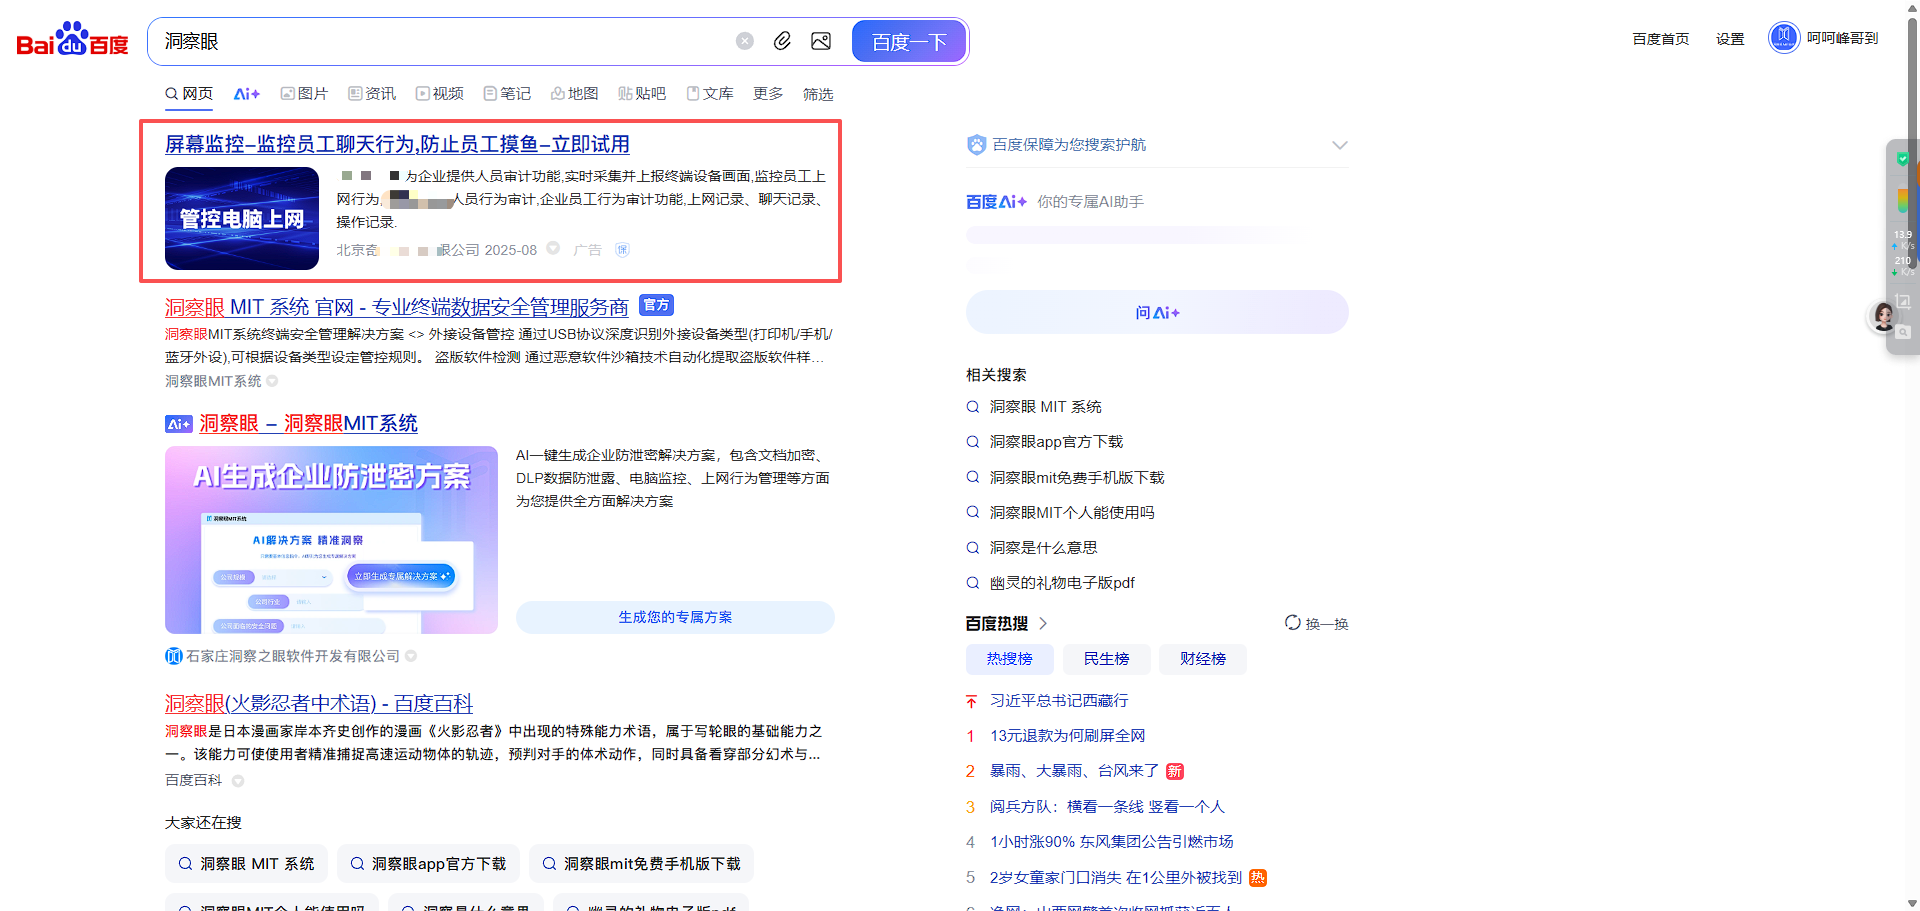Click the 百度Ai+ assistant logo
This screenshot has height=911, width=1920.
pyautogui.click(x=996, y=202)
